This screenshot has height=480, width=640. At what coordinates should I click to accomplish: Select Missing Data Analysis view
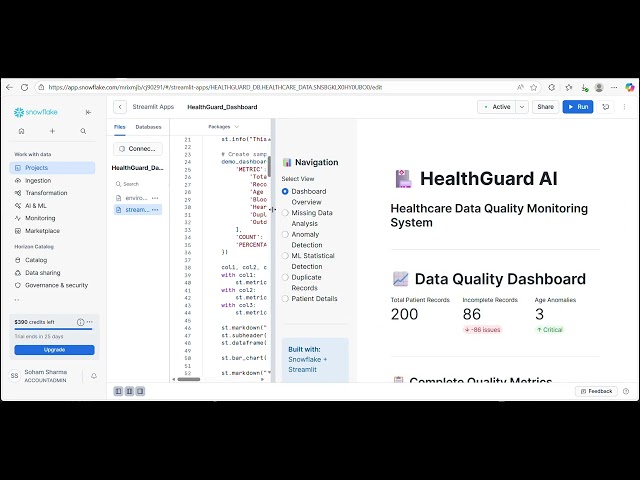tap(285, 213)
